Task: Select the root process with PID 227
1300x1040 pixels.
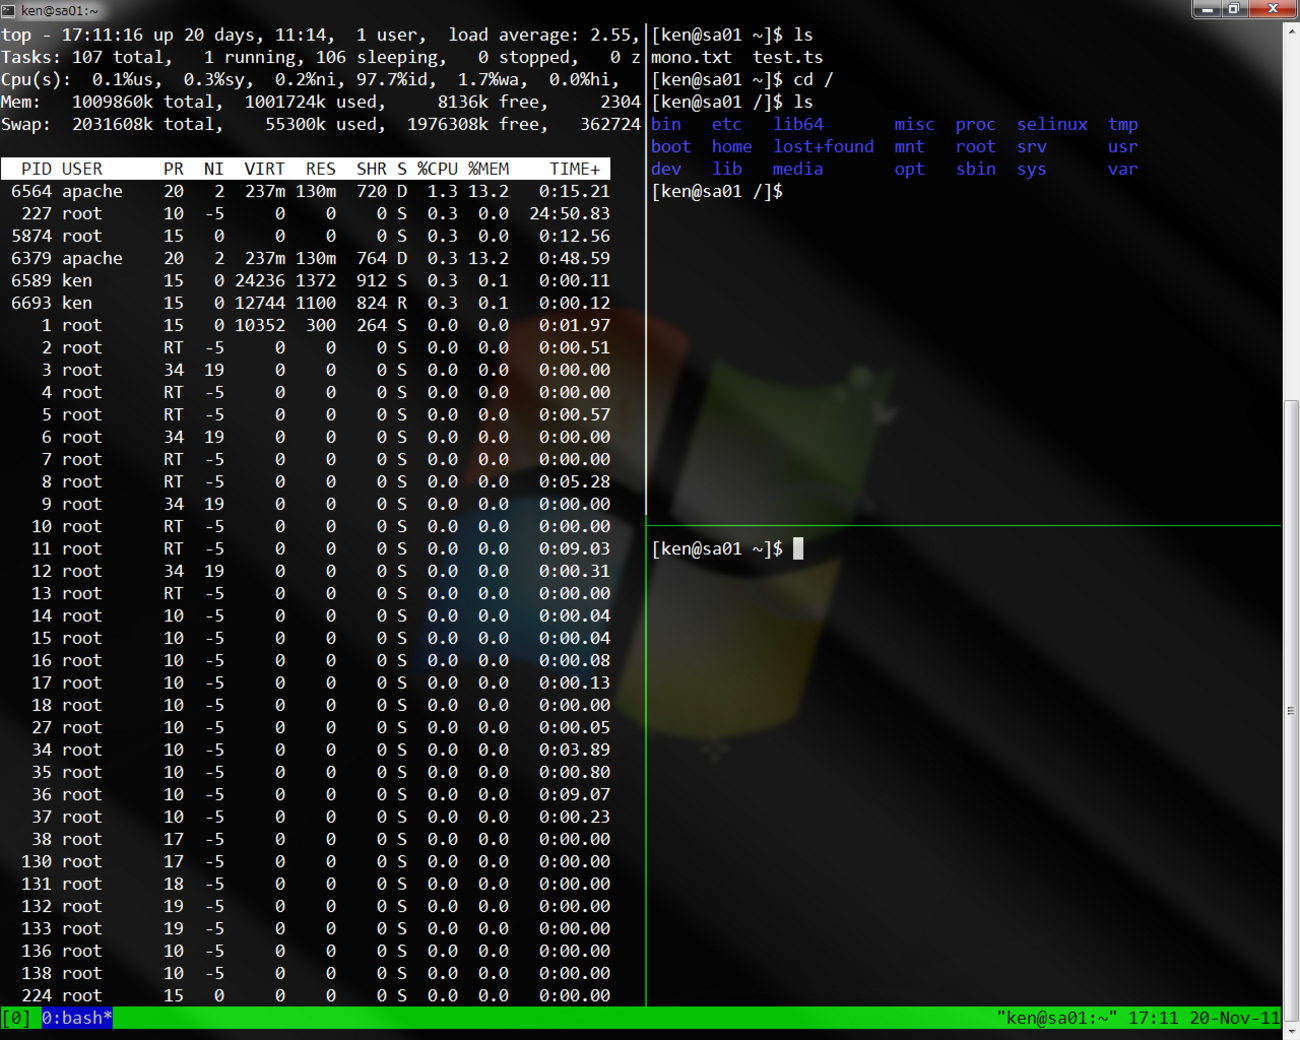Action: coord(306,214)
